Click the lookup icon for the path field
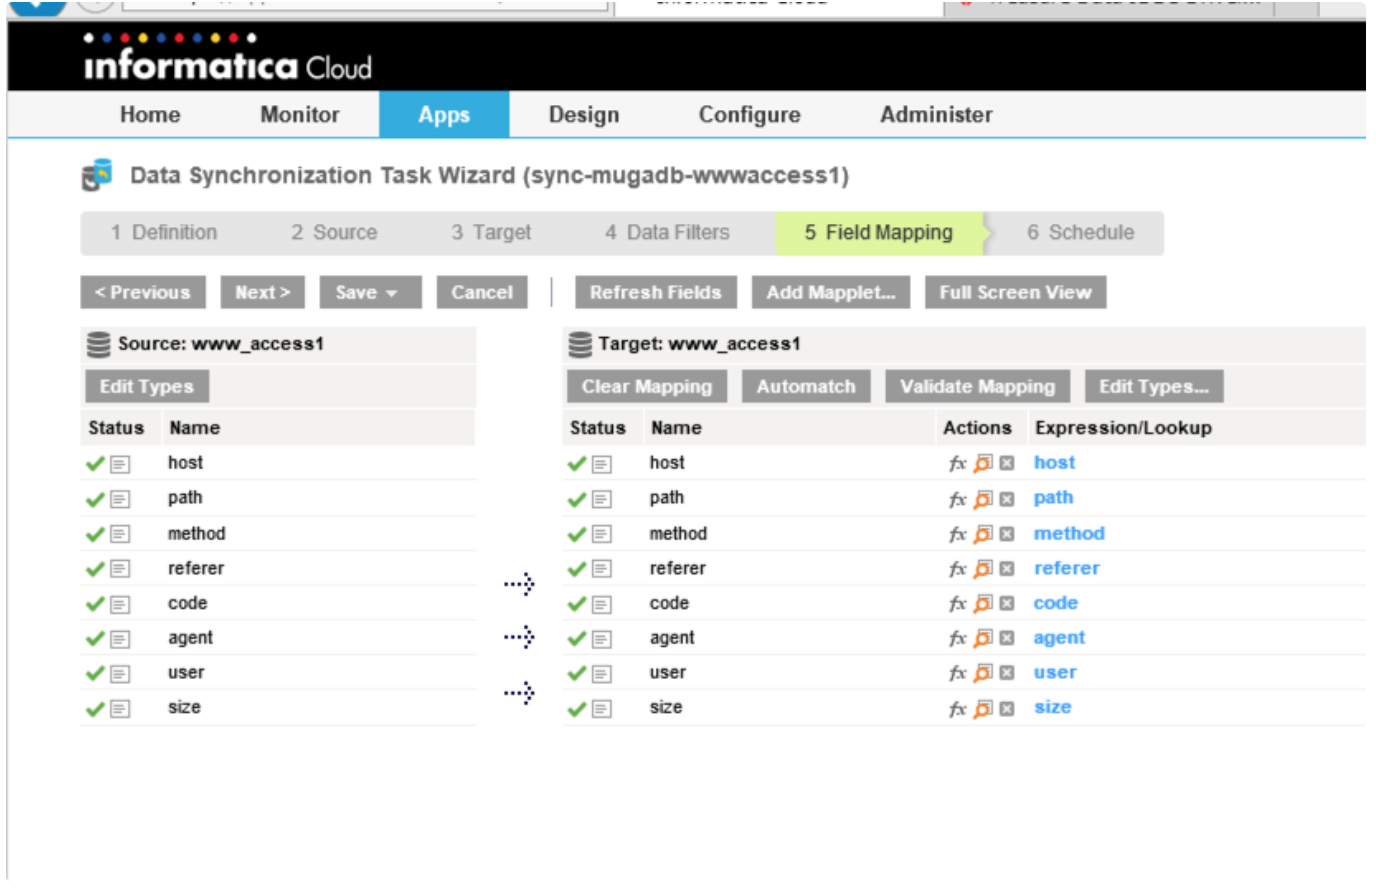 983,498
